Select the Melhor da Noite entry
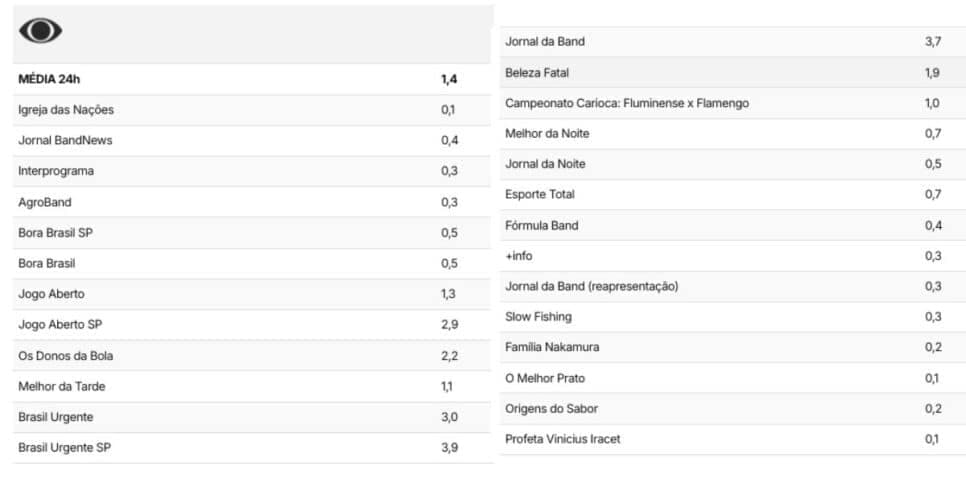Screen dimensions: 966x483 733,134
